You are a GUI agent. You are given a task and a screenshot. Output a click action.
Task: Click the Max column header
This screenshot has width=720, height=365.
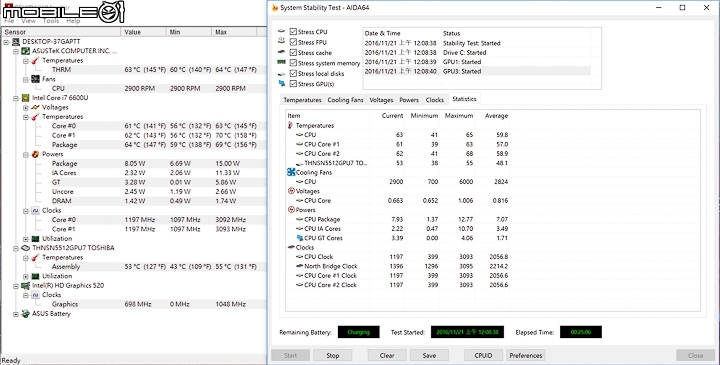234,32
